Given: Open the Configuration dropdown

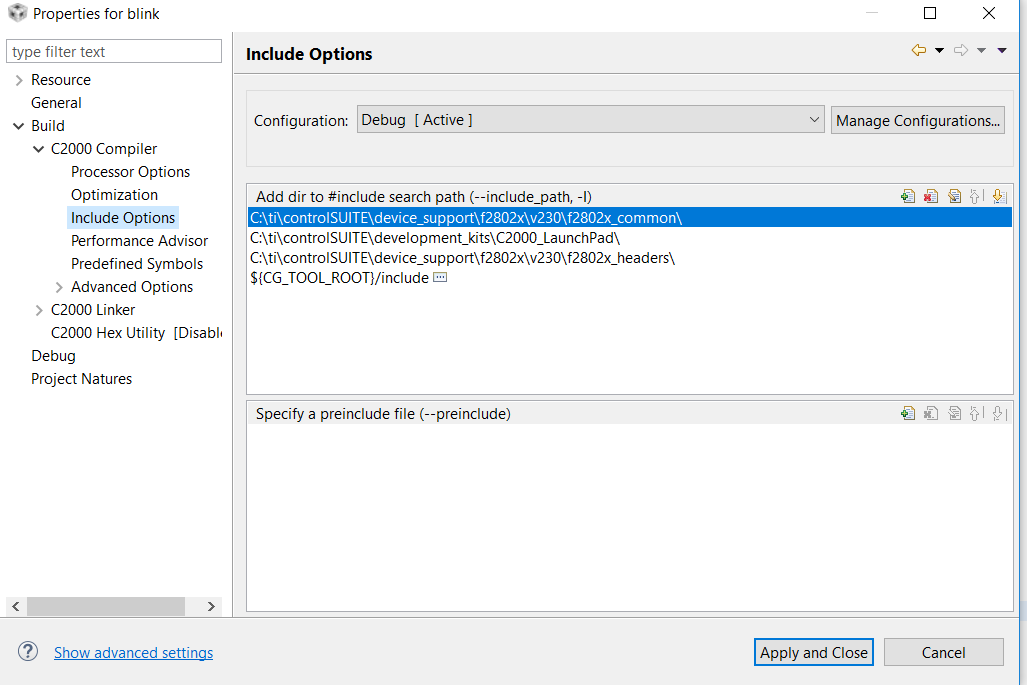Looking at the screenshot, I should point(591,120).
